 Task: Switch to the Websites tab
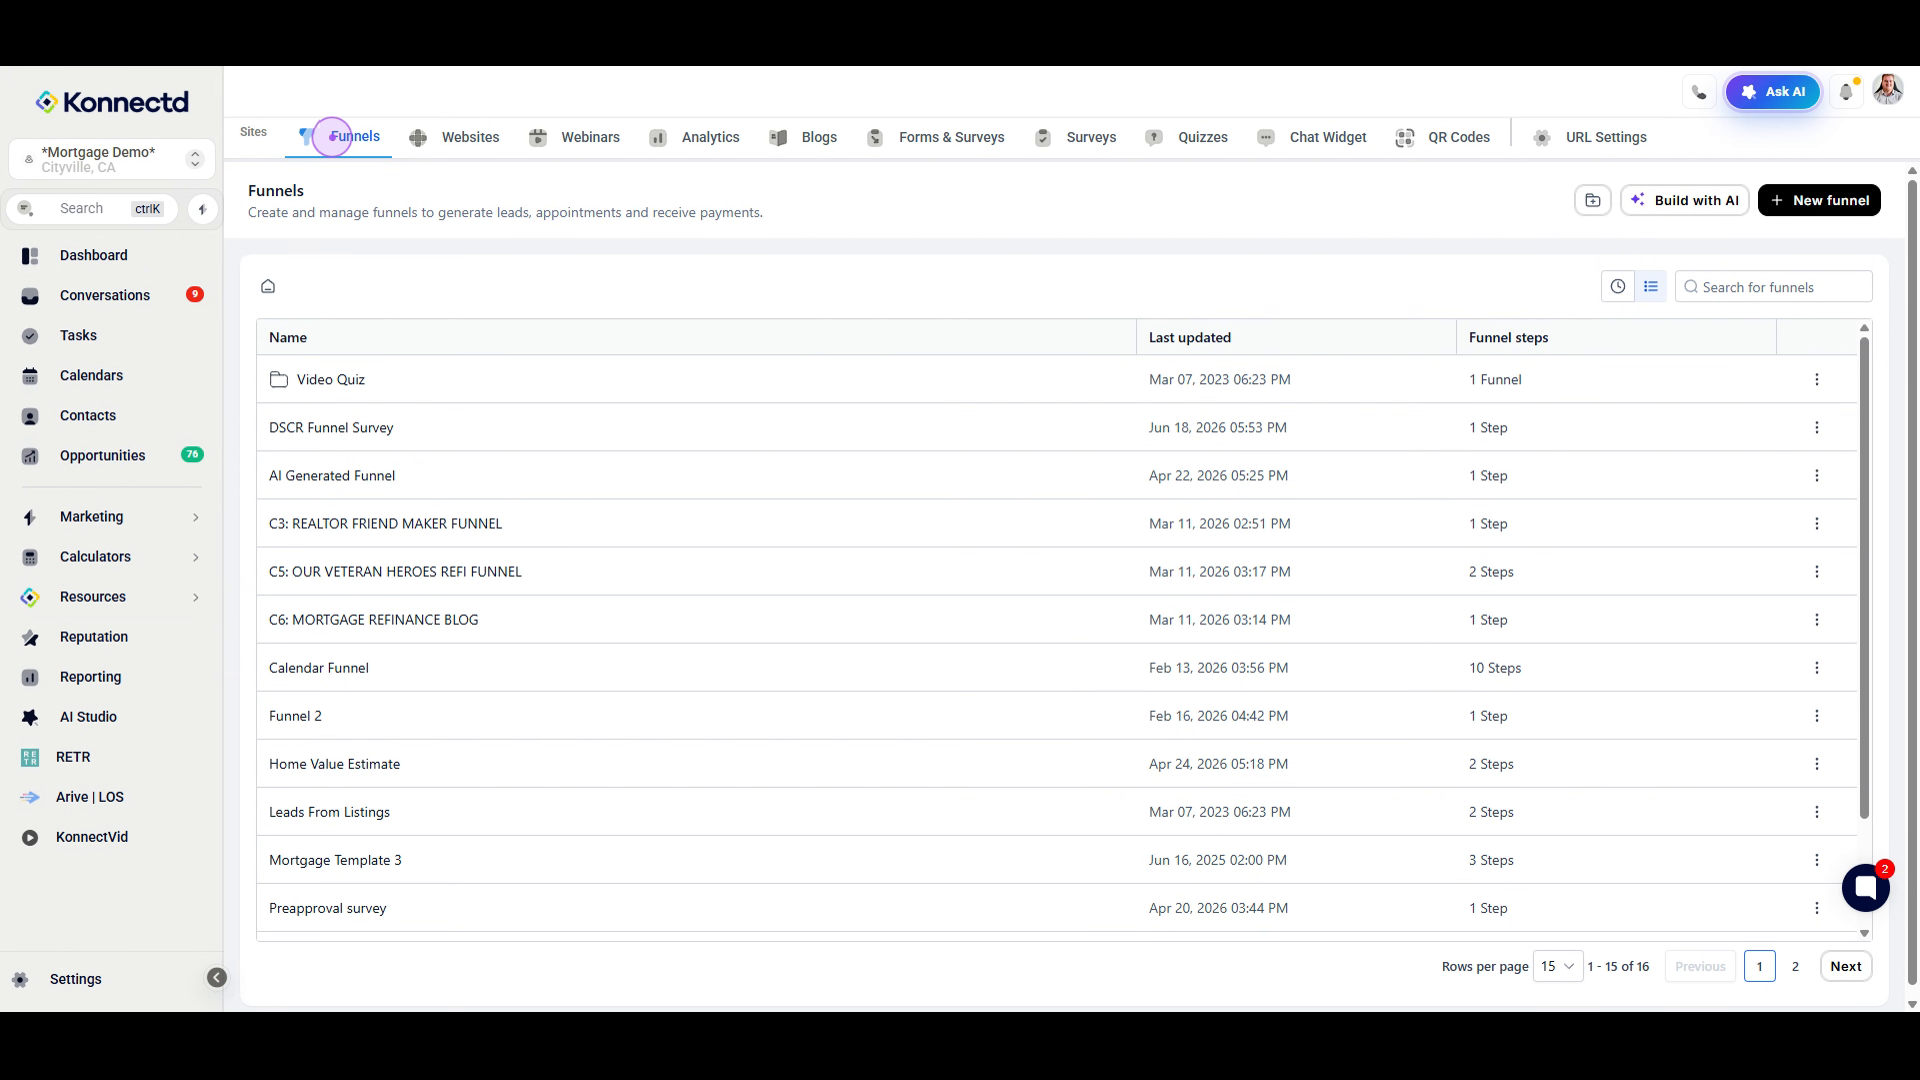pos(455,138)
